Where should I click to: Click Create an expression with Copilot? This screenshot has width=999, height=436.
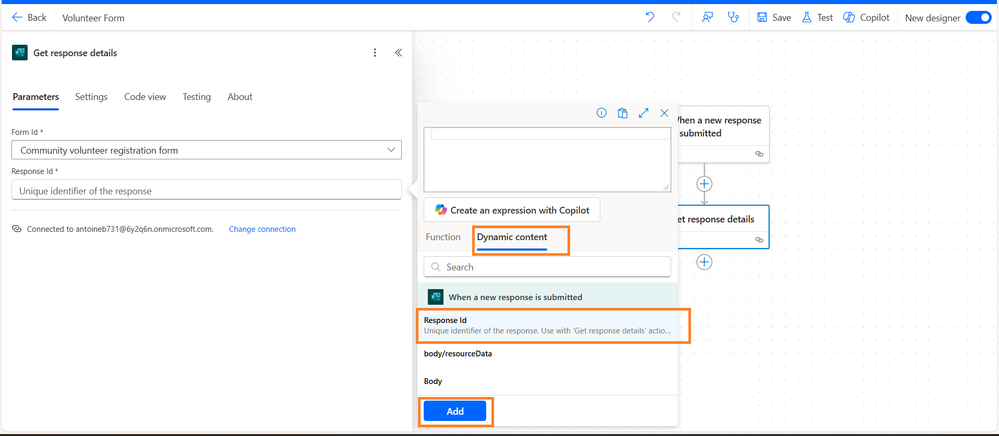click(x=512, y=210)
